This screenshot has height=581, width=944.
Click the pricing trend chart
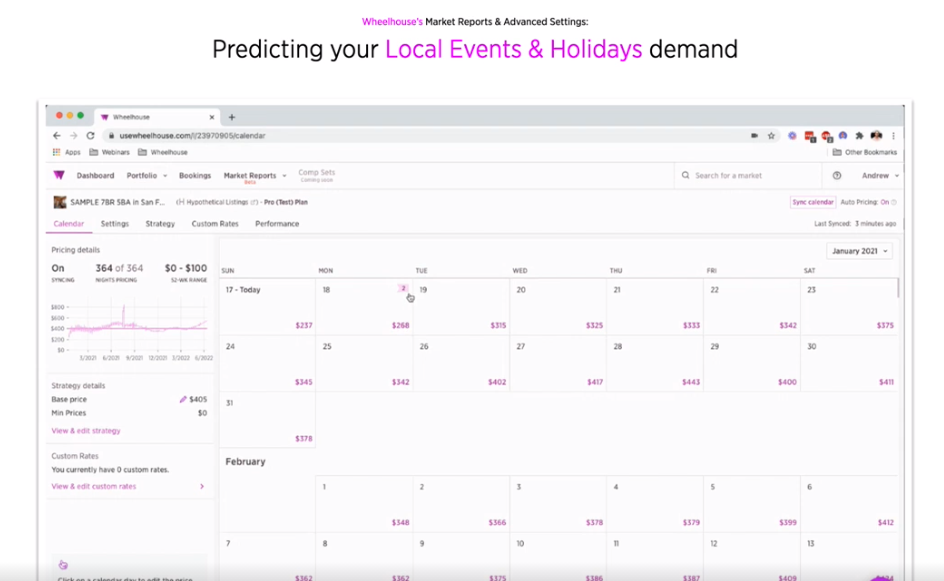coord(131,329)
